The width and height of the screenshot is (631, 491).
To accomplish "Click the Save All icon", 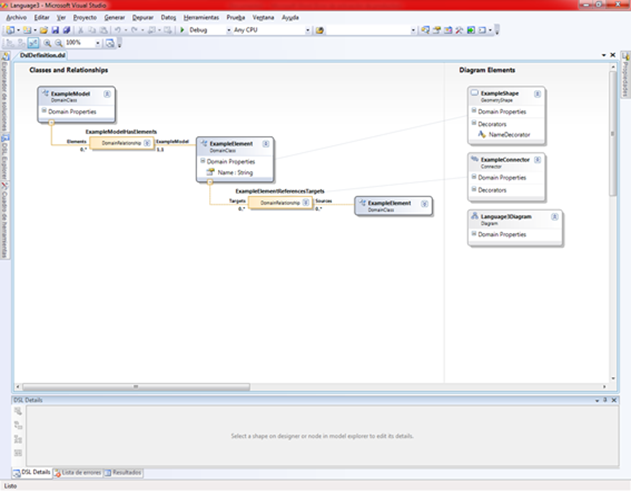I will click(x=66, y=30).
